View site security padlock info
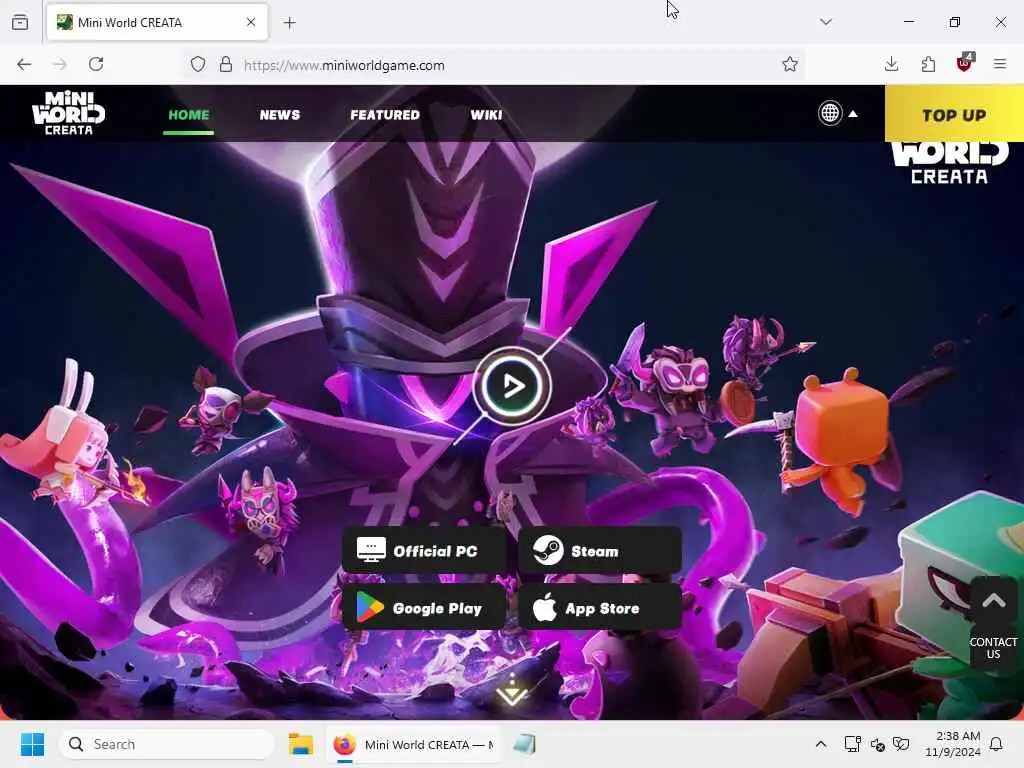Image resolution: width=1024 pixels, height=768 pixels. coord(225,64)
